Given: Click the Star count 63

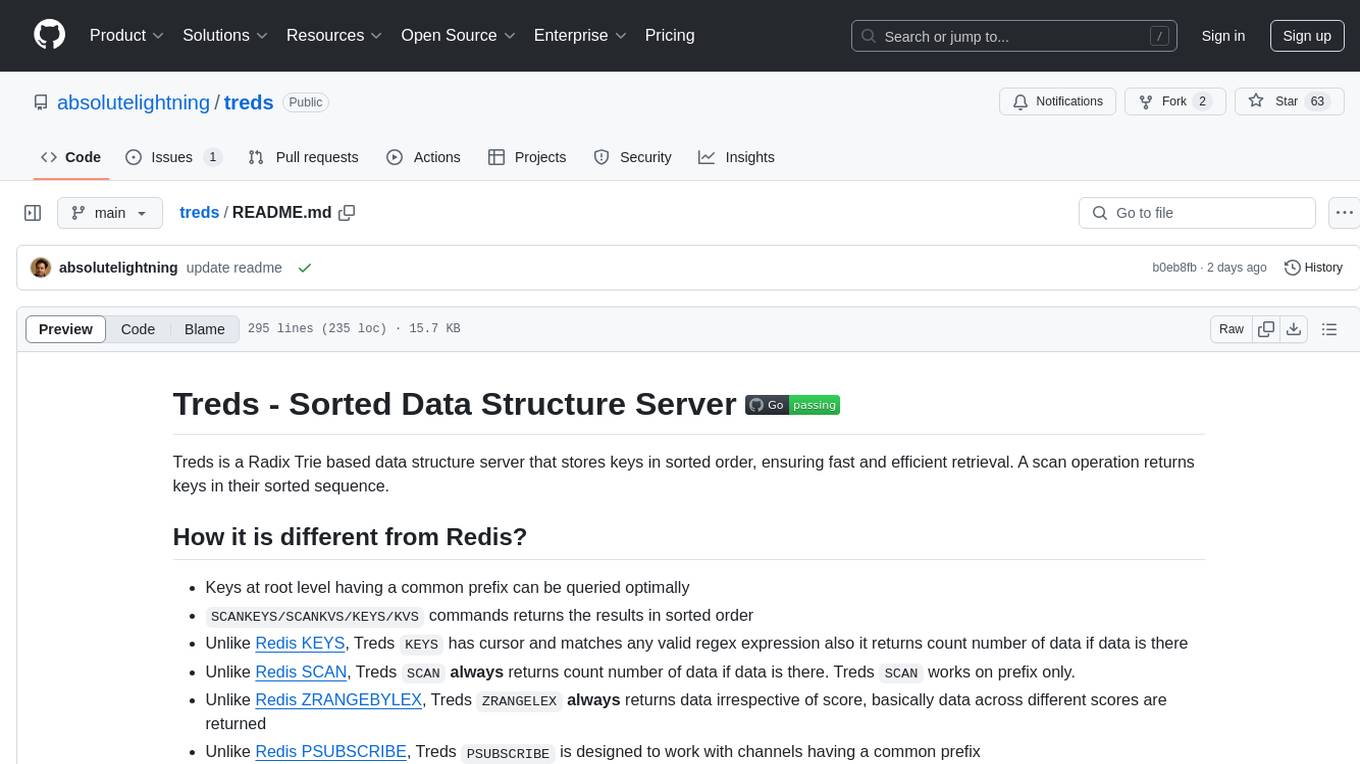Looking at the screenshot, I should tap(1317, 101).
